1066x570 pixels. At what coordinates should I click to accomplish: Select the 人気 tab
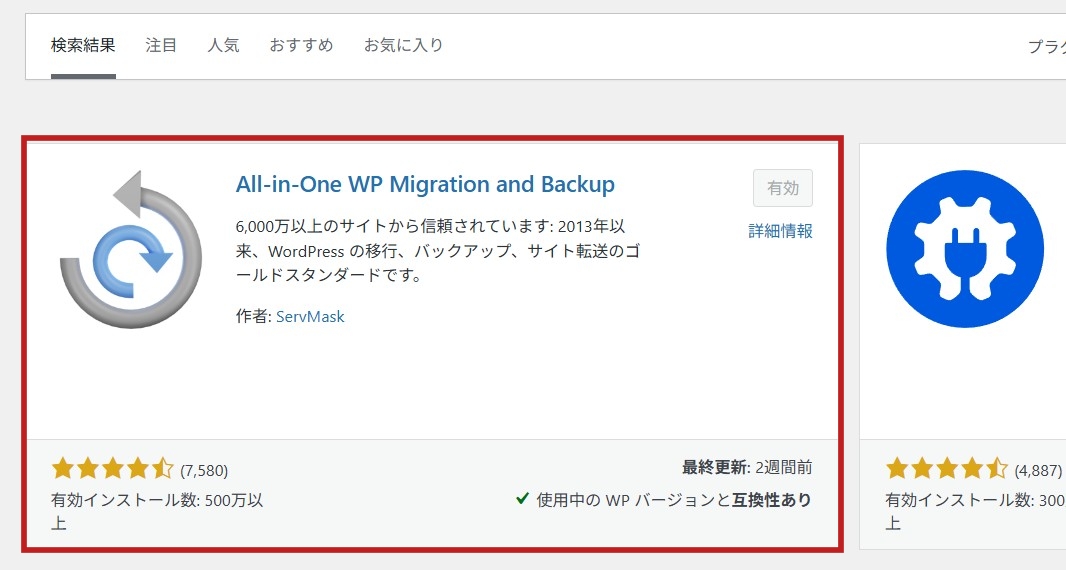223,45
